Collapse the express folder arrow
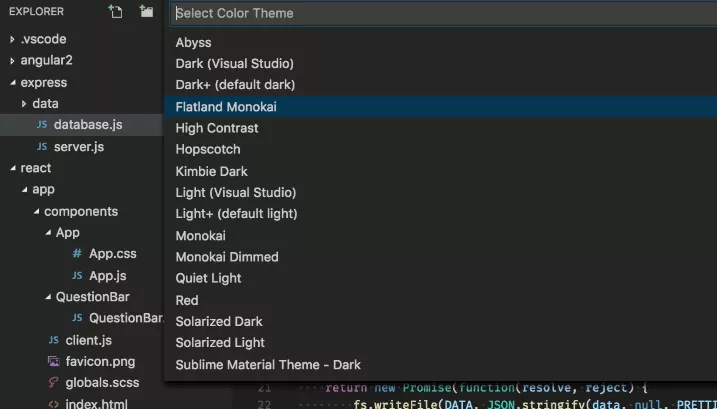Image resolution: width=717 pixels, height=409 pixels. (12, 82)
